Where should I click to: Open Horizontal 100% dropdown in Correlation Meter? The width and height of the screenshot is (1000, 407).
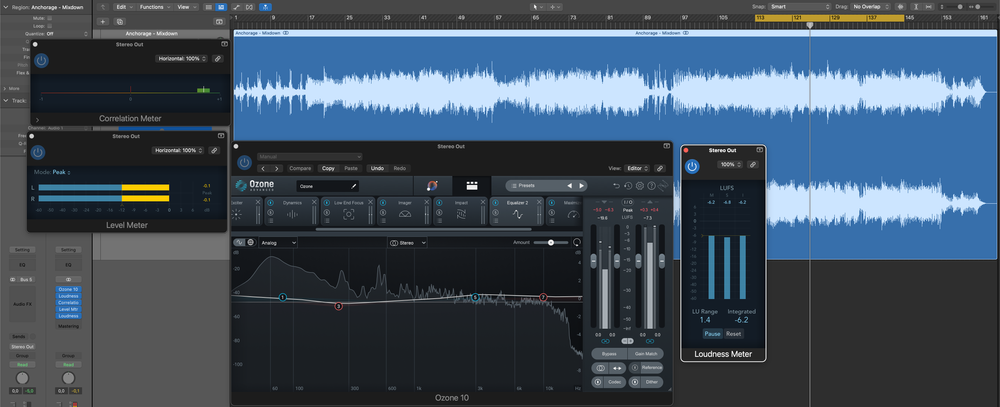(x=181, y=59)
